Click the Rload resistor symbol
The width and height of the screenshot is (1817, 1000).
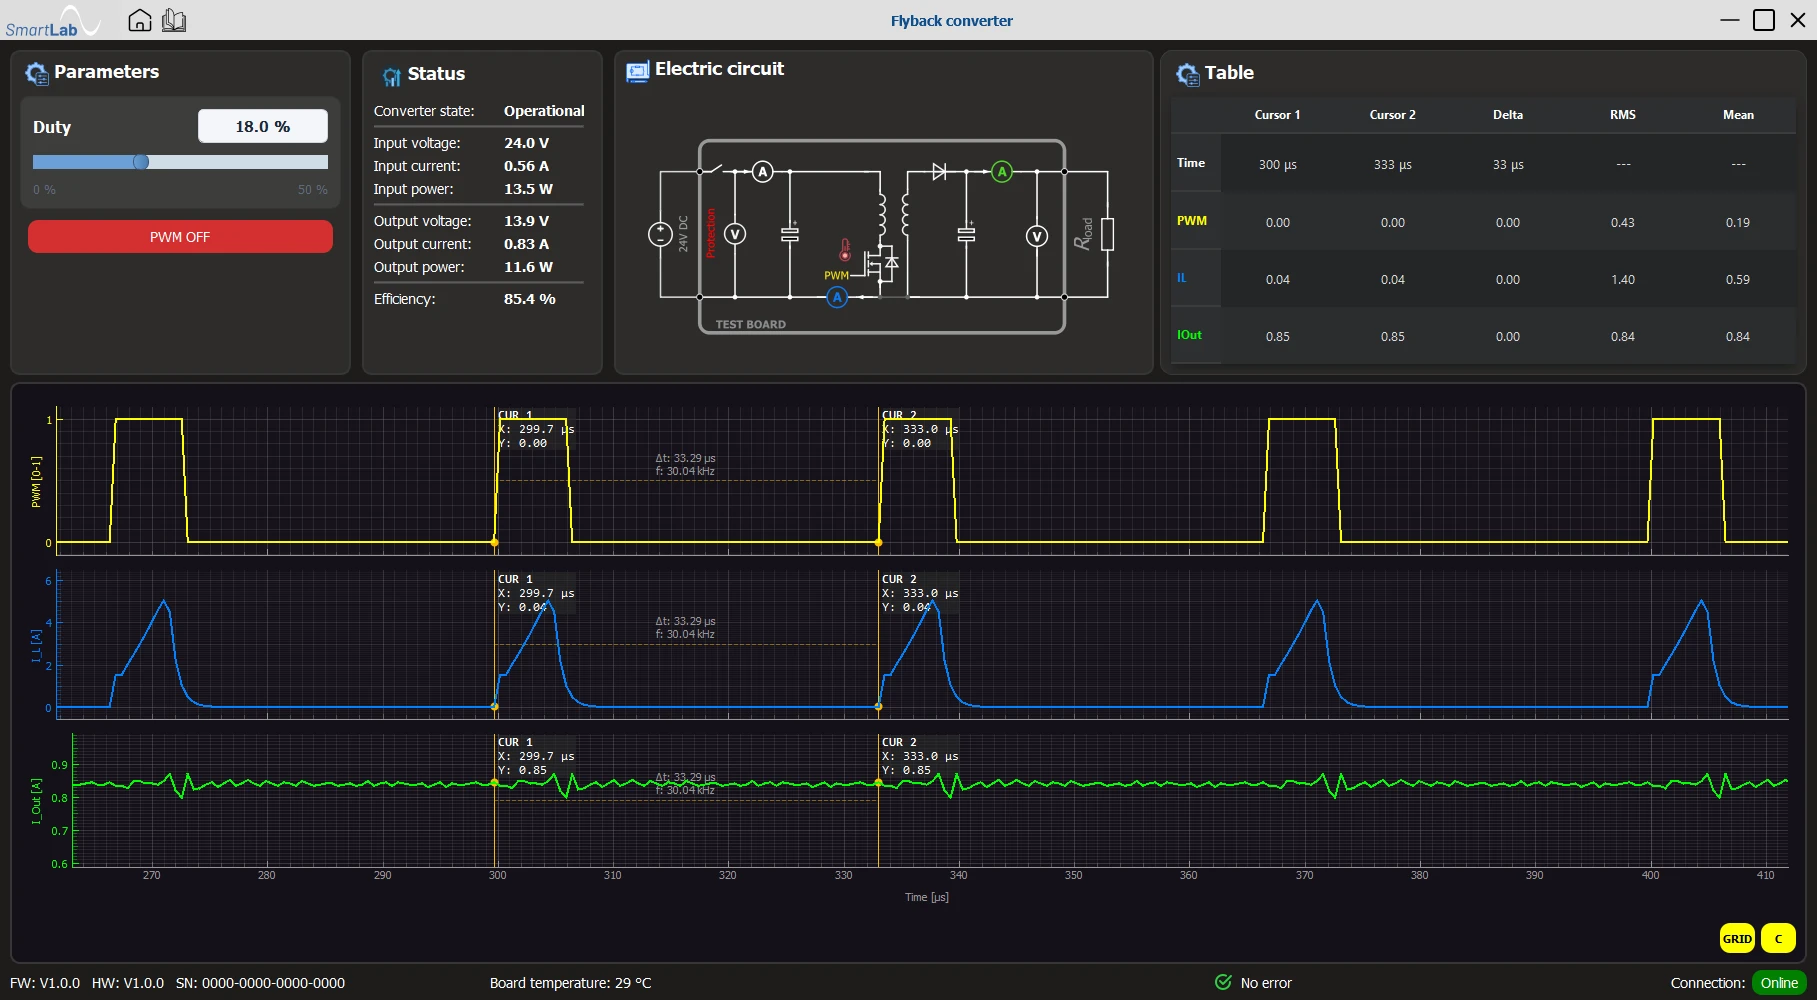click(1107, 234)
